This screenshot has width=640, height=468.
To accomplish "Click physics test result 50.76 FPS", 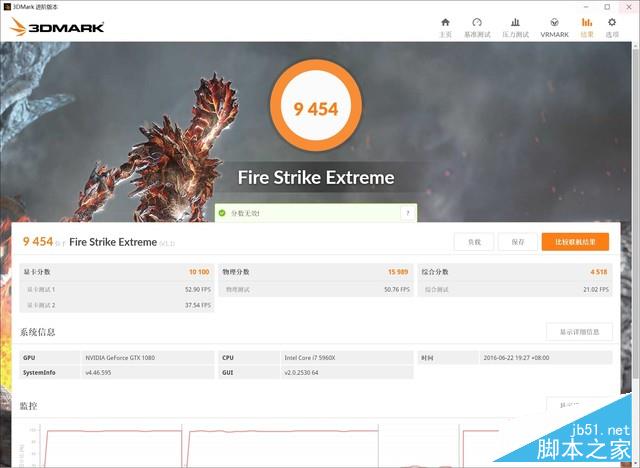I will (x=397, y=289).
